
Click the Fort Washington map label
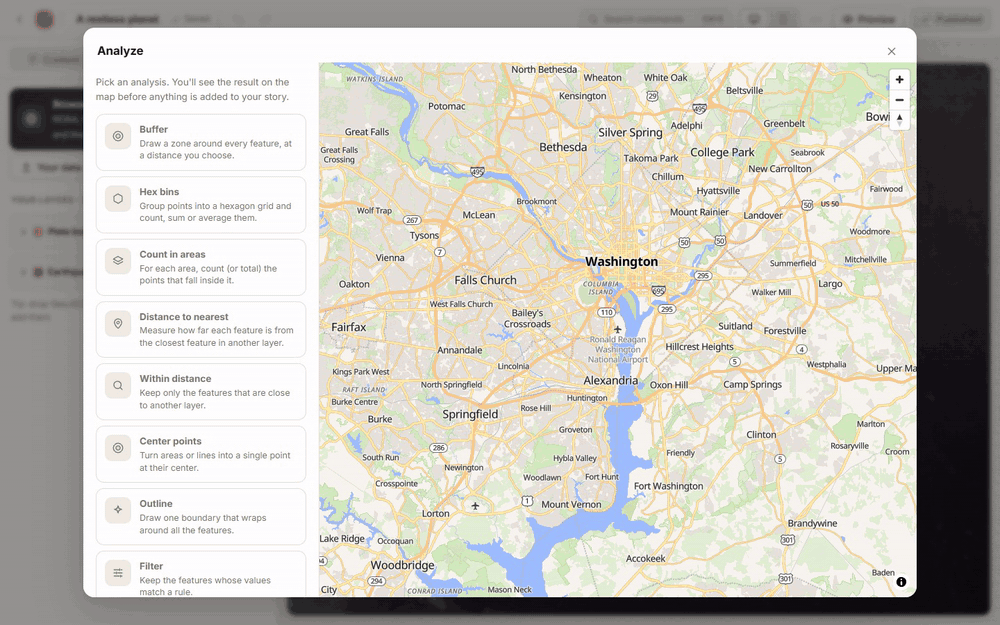pyautogui.click(x=668, y=486)
